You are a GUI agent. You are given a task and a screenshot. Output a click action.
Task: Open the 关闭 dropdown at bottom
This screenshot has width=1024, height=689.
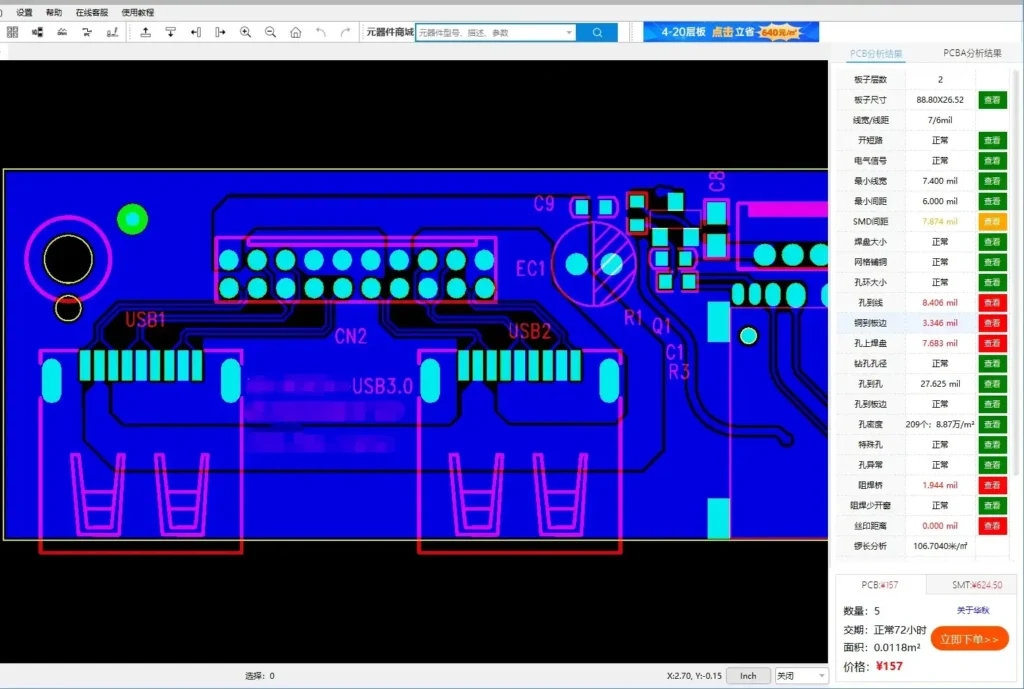click(x=800, y=675)
